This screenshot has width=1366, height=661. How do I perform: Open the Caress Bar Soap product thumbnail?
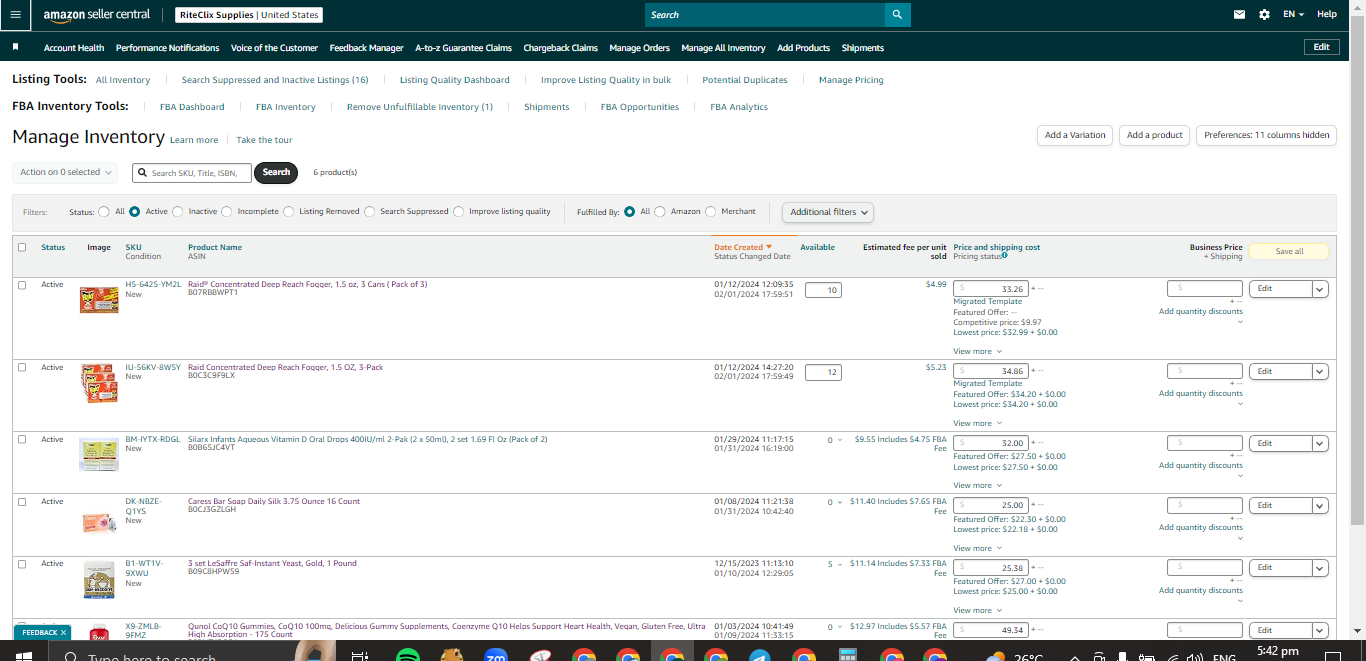coord(99,521)
